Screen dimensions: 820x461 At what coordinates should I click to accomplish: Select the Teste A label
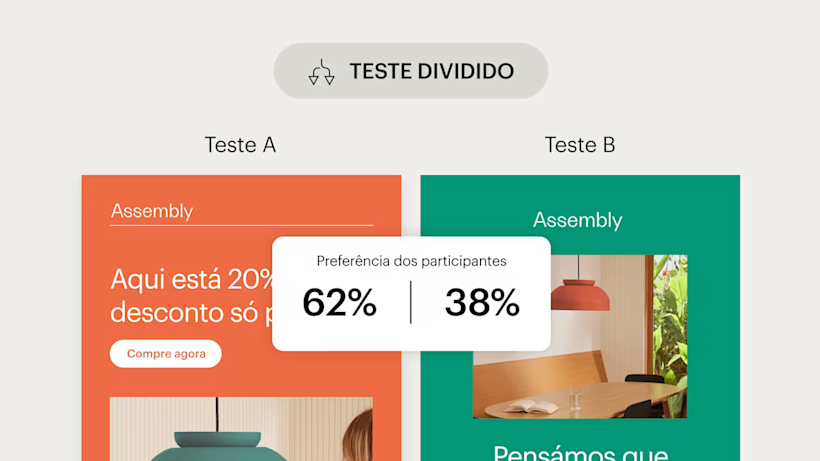(240, 145)
